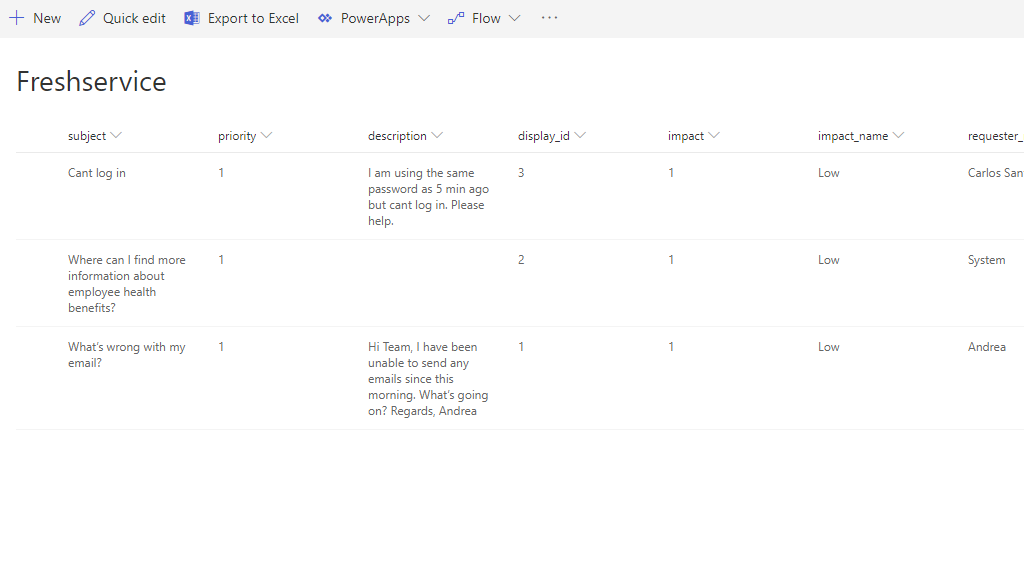Click the Quick edit pencil icon
Viewport: 1024px width, 561px height.
(87, 18)
